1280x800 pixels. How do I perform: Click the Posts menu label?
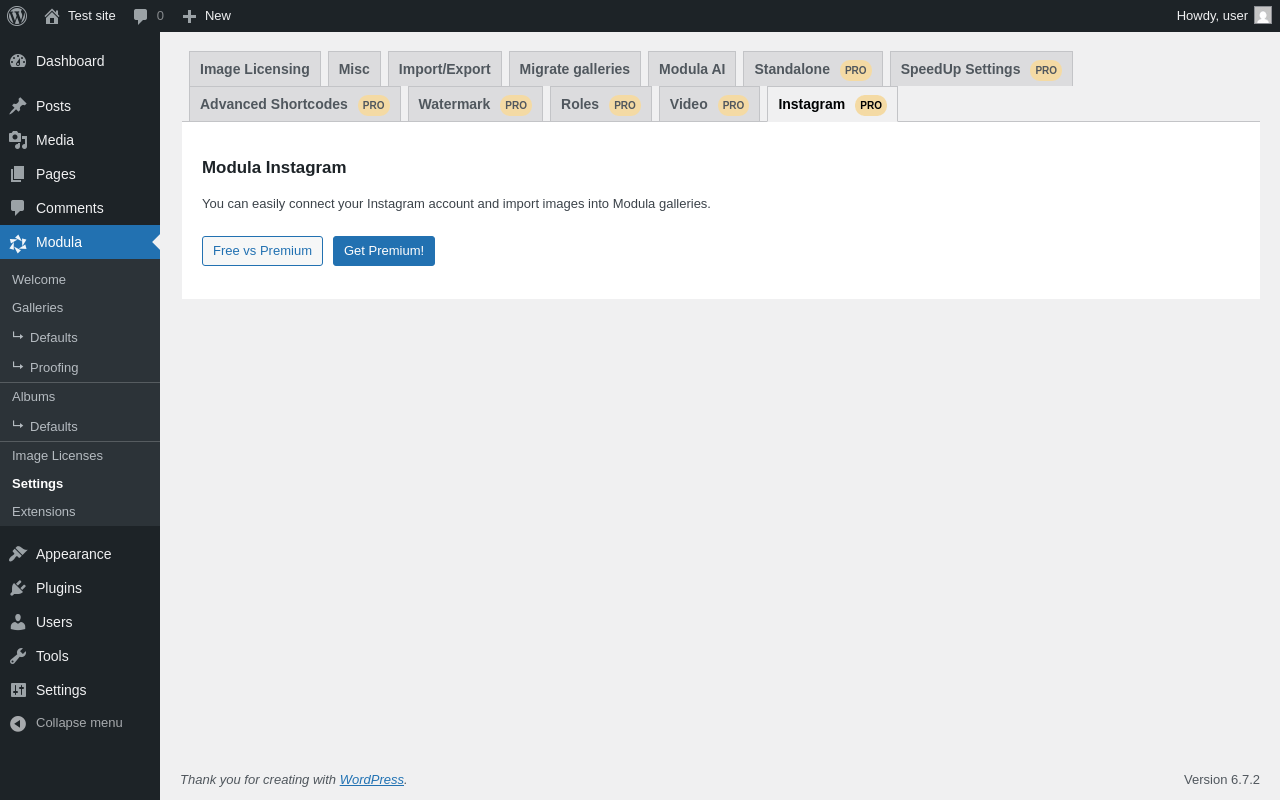[x=53, y=106]
